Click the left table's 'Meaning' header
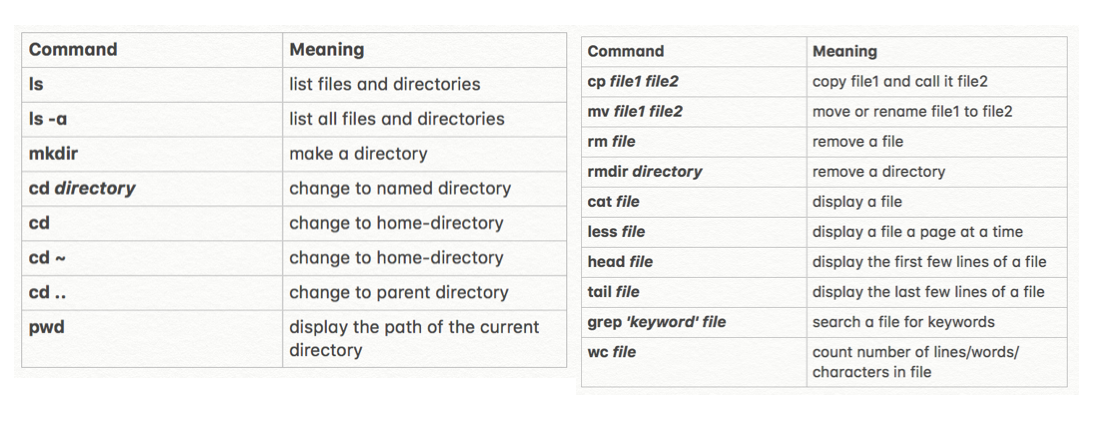This screenshot has width=1100, height=436. point(326,50)
